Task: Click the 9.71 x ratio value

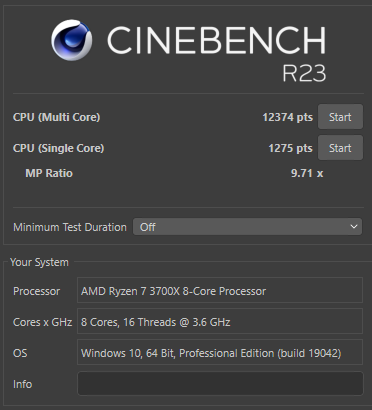Action: tap(307, 173)
